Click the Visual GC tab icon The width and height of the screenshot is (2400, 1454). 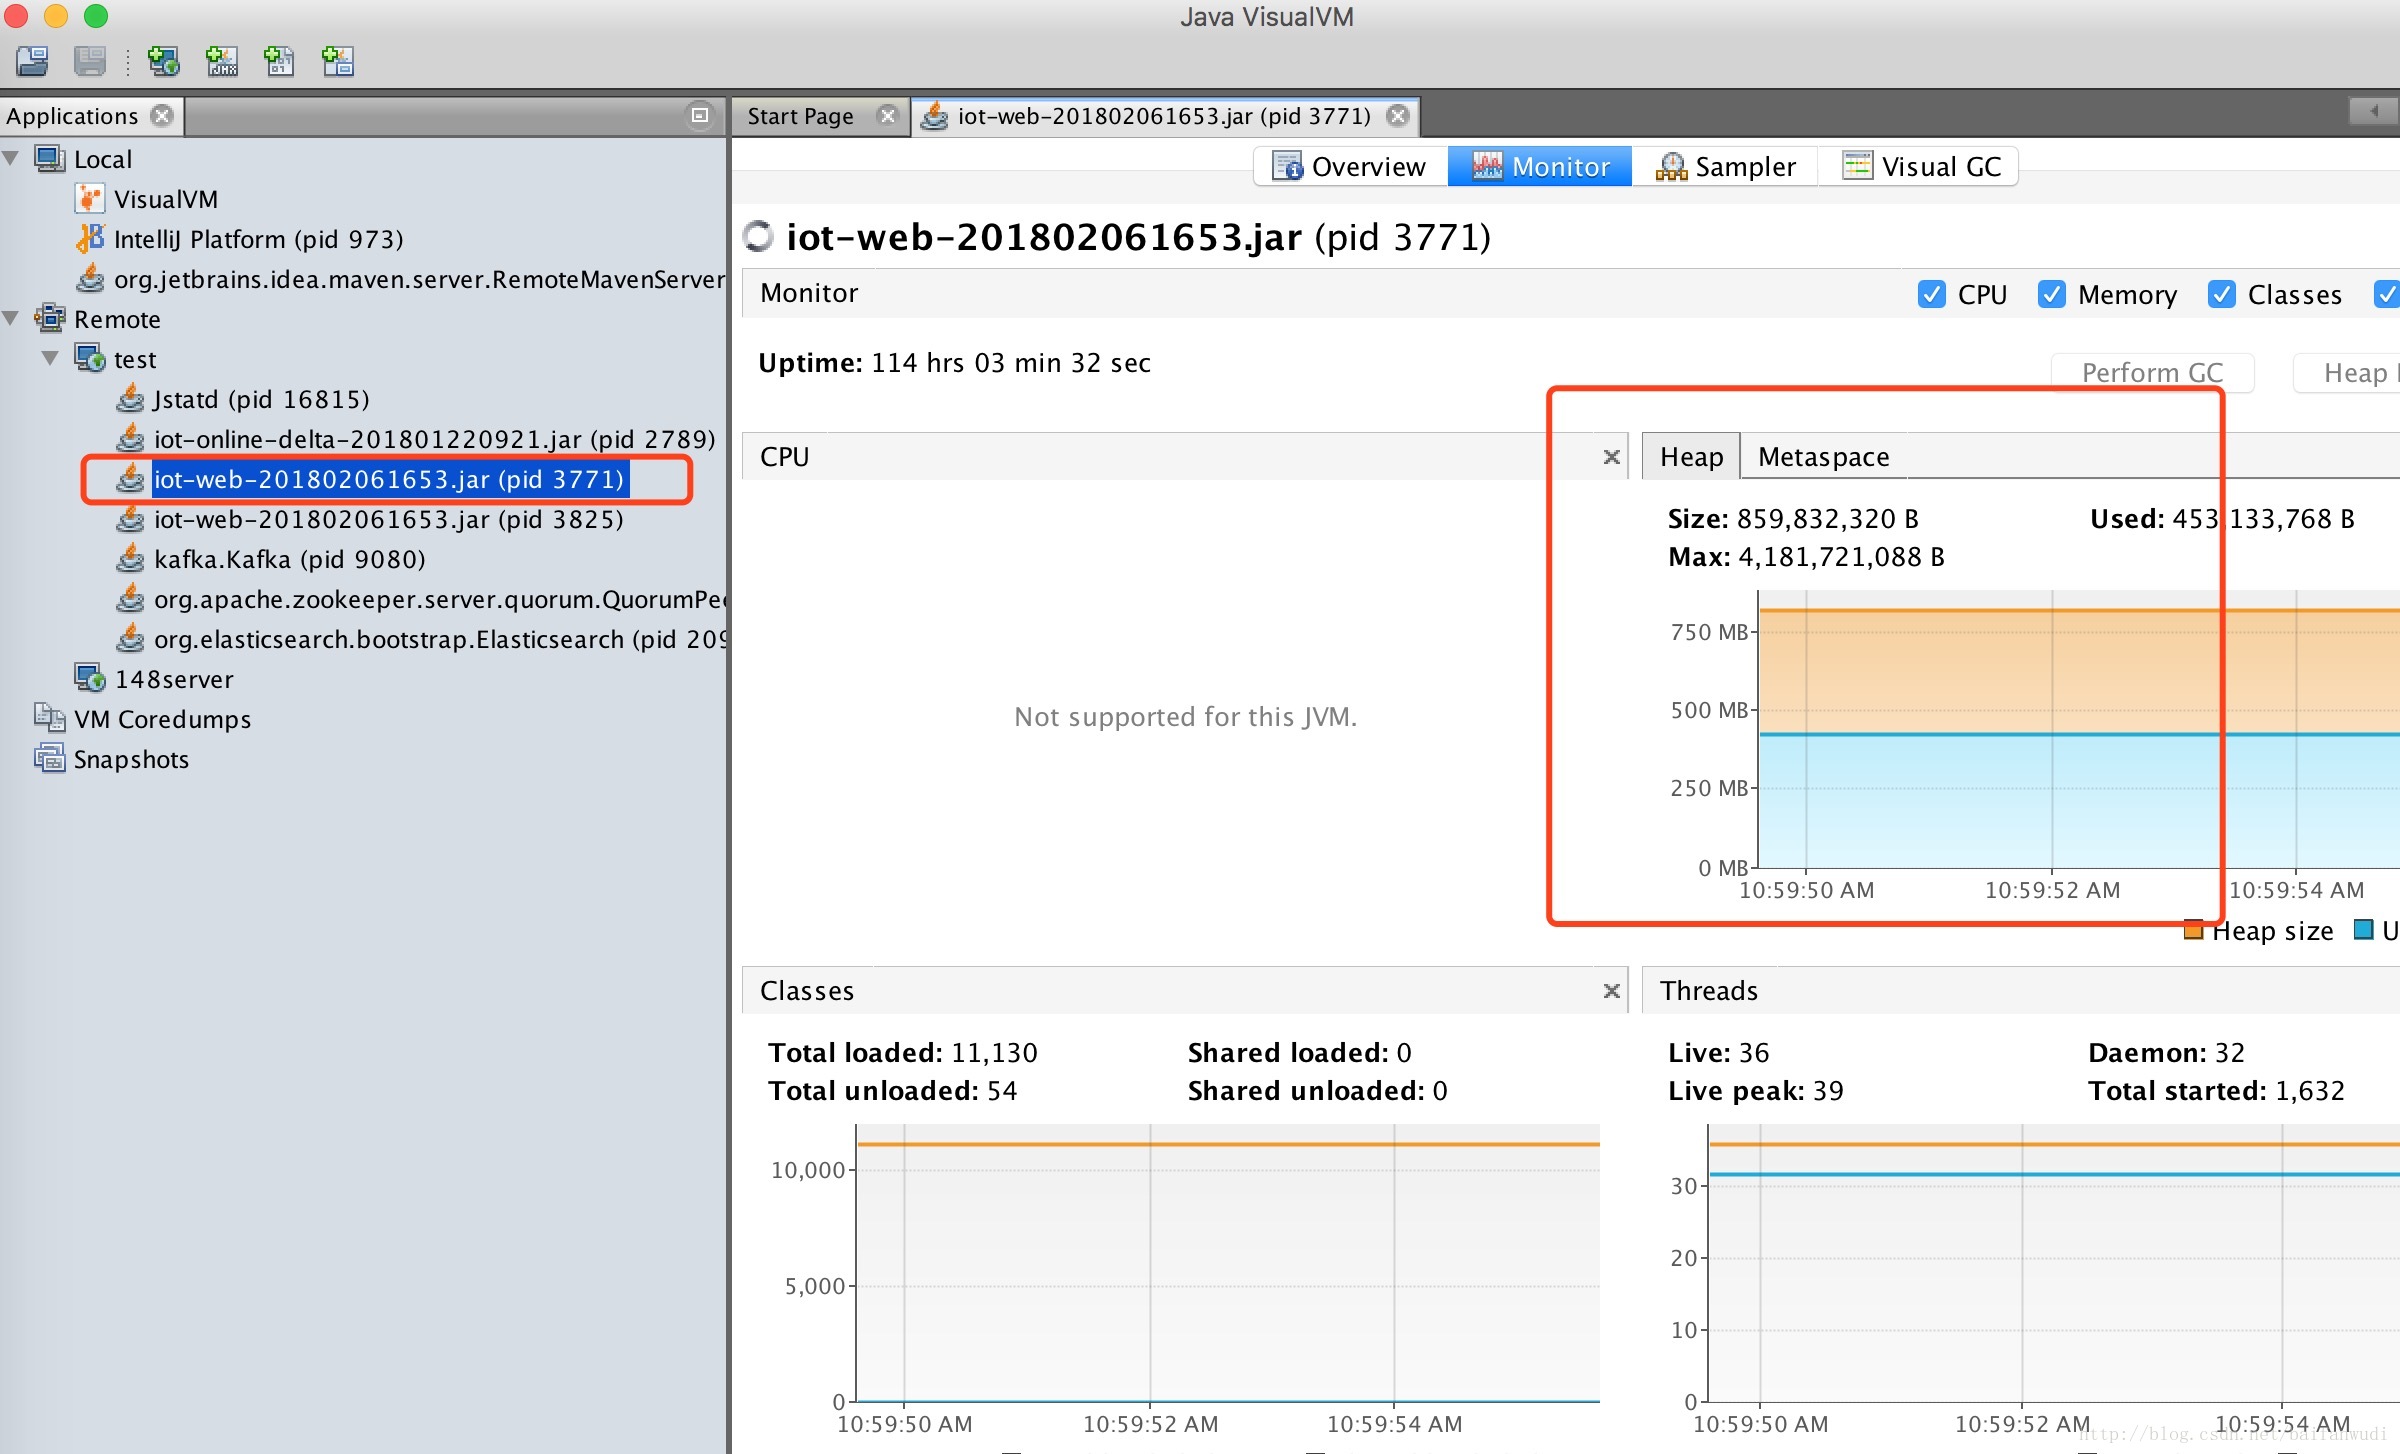[x=1855, y=165]
